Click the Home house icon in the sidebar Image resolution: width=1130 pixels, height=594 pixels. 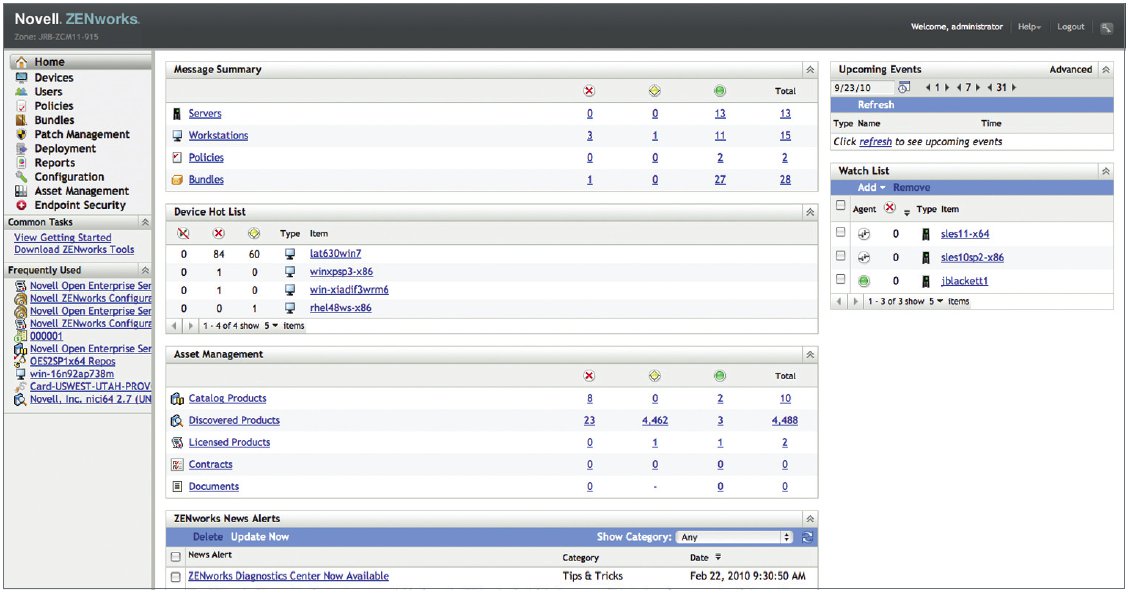22,63
